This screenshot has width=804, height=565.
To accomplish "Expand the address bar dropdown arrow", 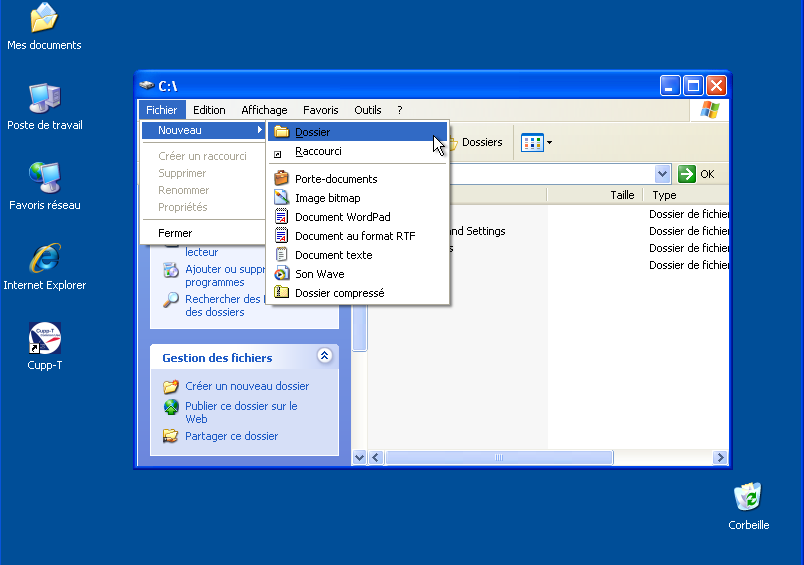I will point(662,174).
